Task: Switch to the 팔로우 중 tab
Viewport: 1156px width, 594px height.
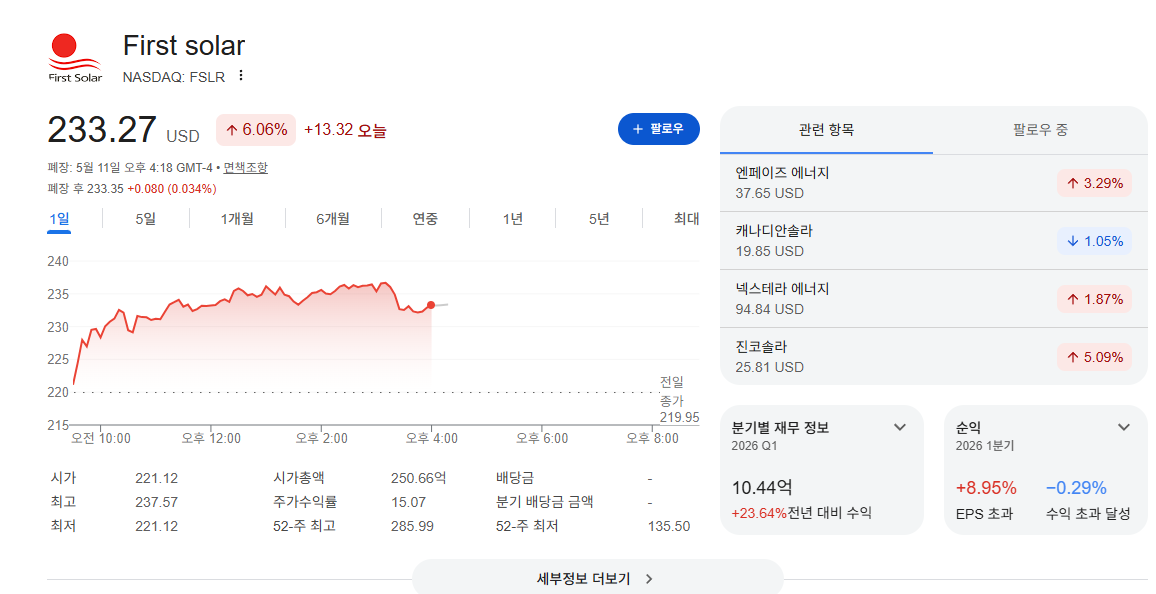Action: click(x=1040, y=130)
